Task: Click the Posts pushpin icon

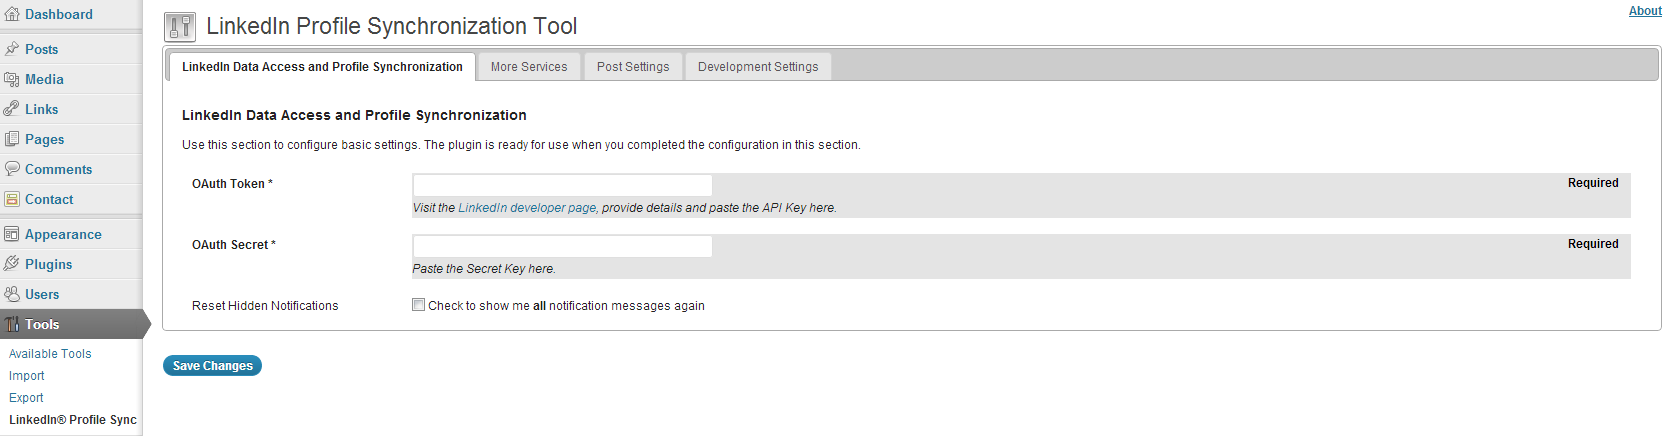Action: coord(12,49)
